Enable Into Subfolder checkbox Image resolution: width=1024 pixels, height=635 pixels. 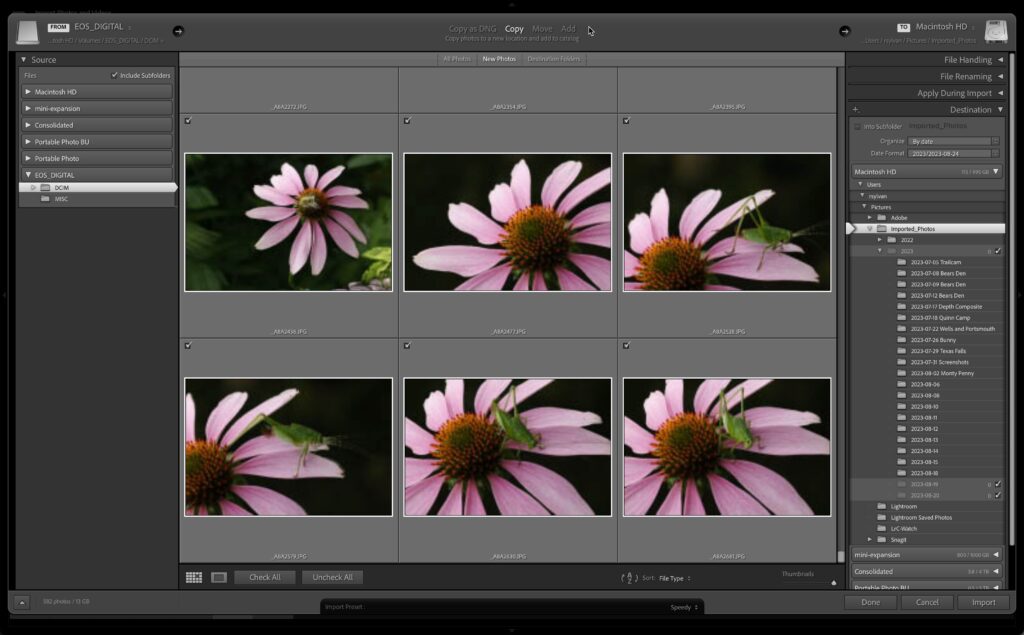click(857, 126)
